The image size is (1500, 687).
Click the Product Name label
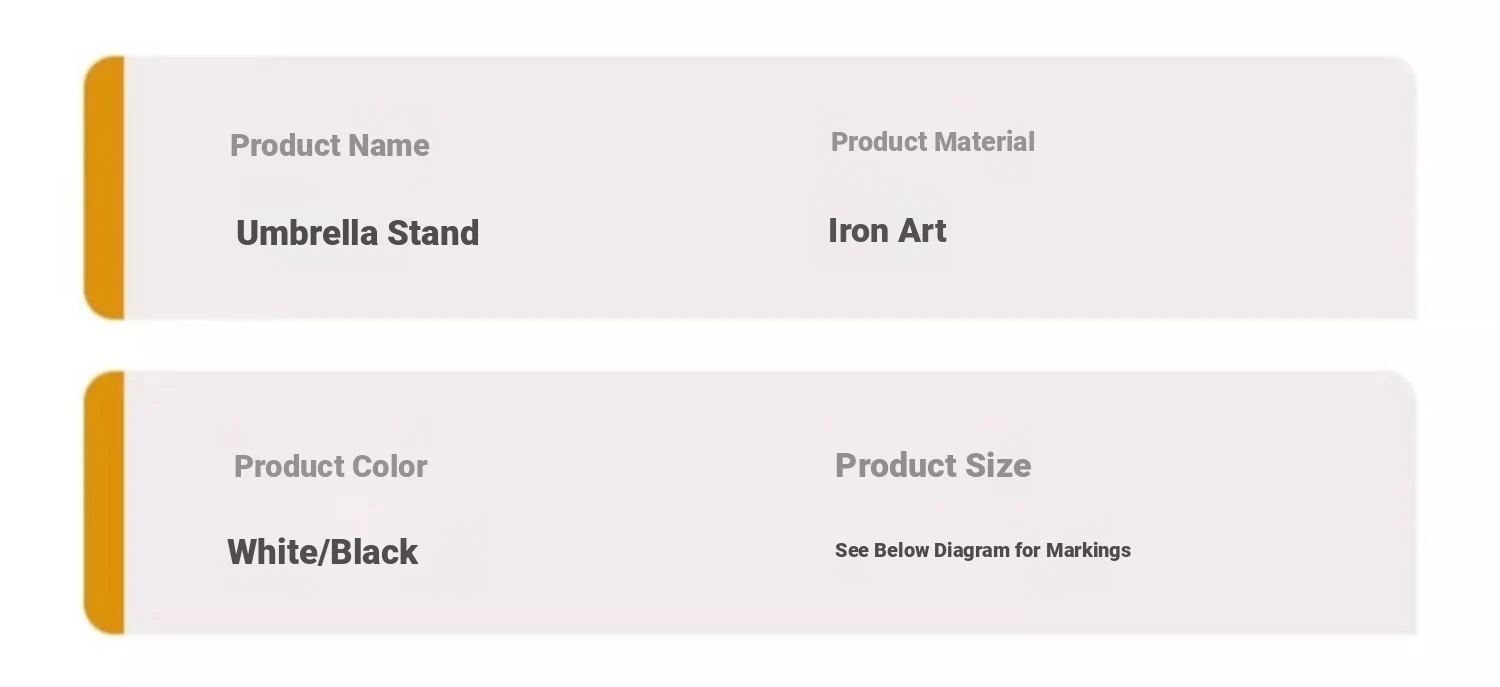329,146
